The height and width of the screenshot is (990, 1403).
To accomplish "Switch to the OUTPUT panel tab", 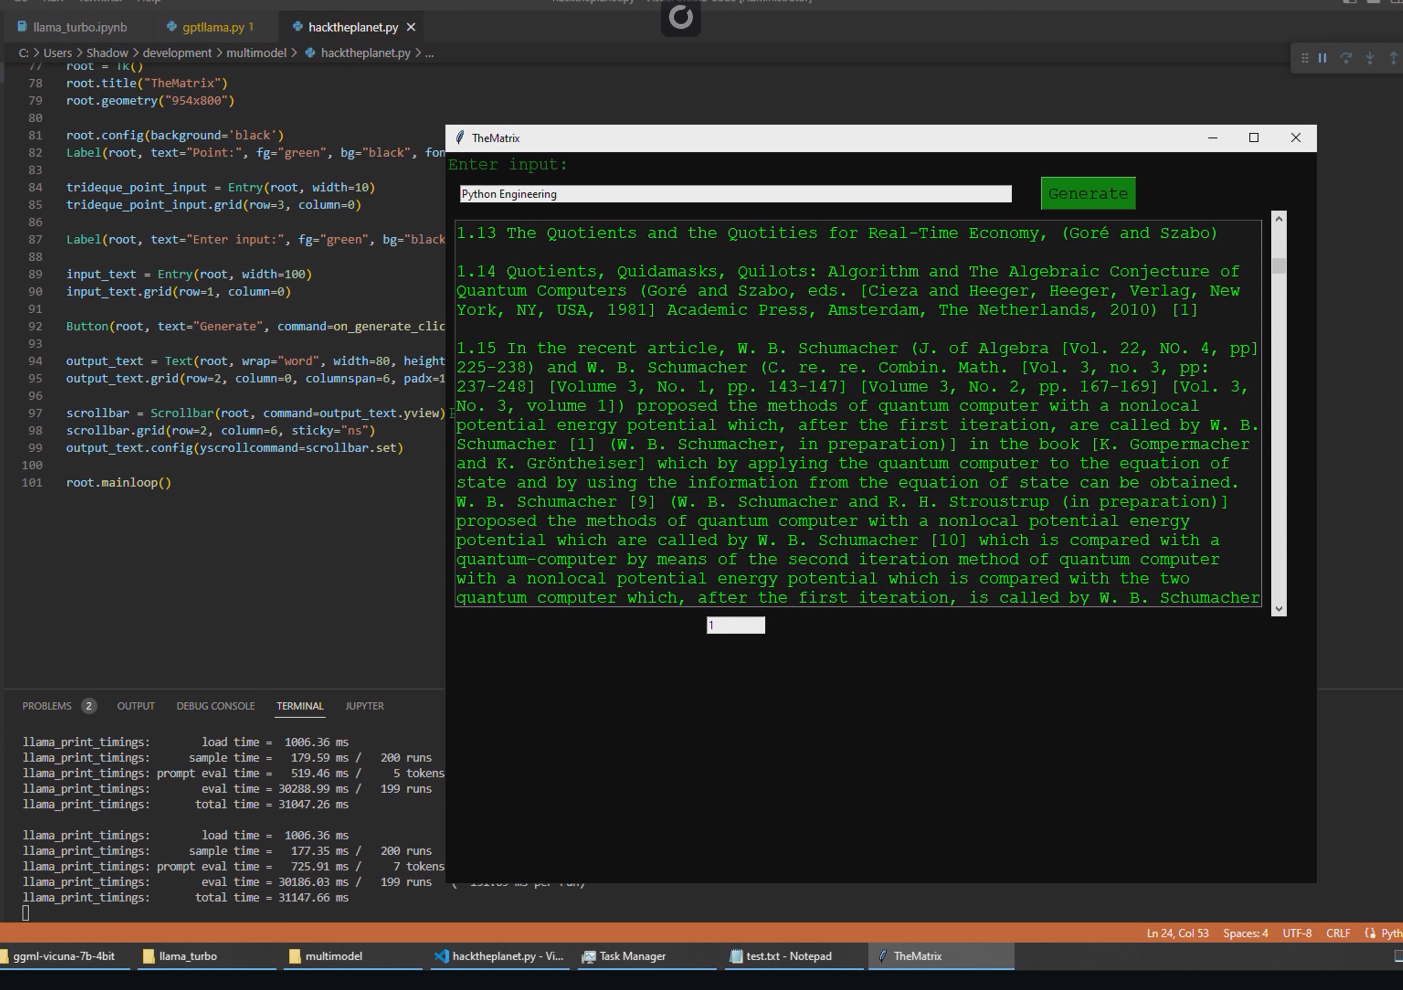I will click(x=136, y=706).
